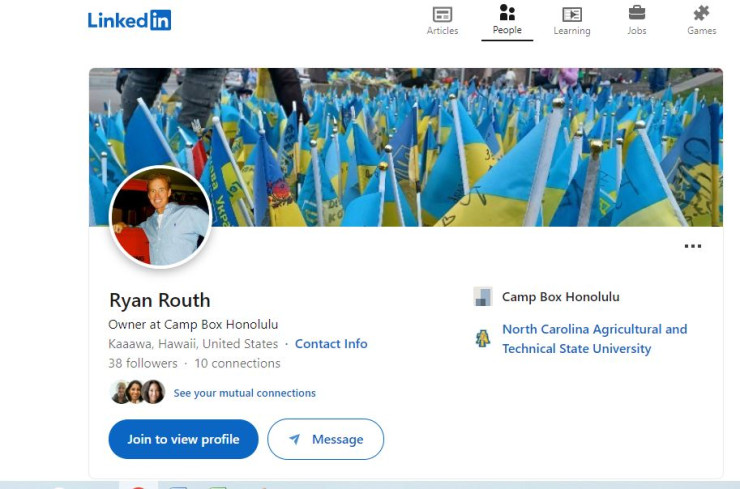Switch to the Learning tab label
This screenshot has width=740, height=489.
(572, 31)
